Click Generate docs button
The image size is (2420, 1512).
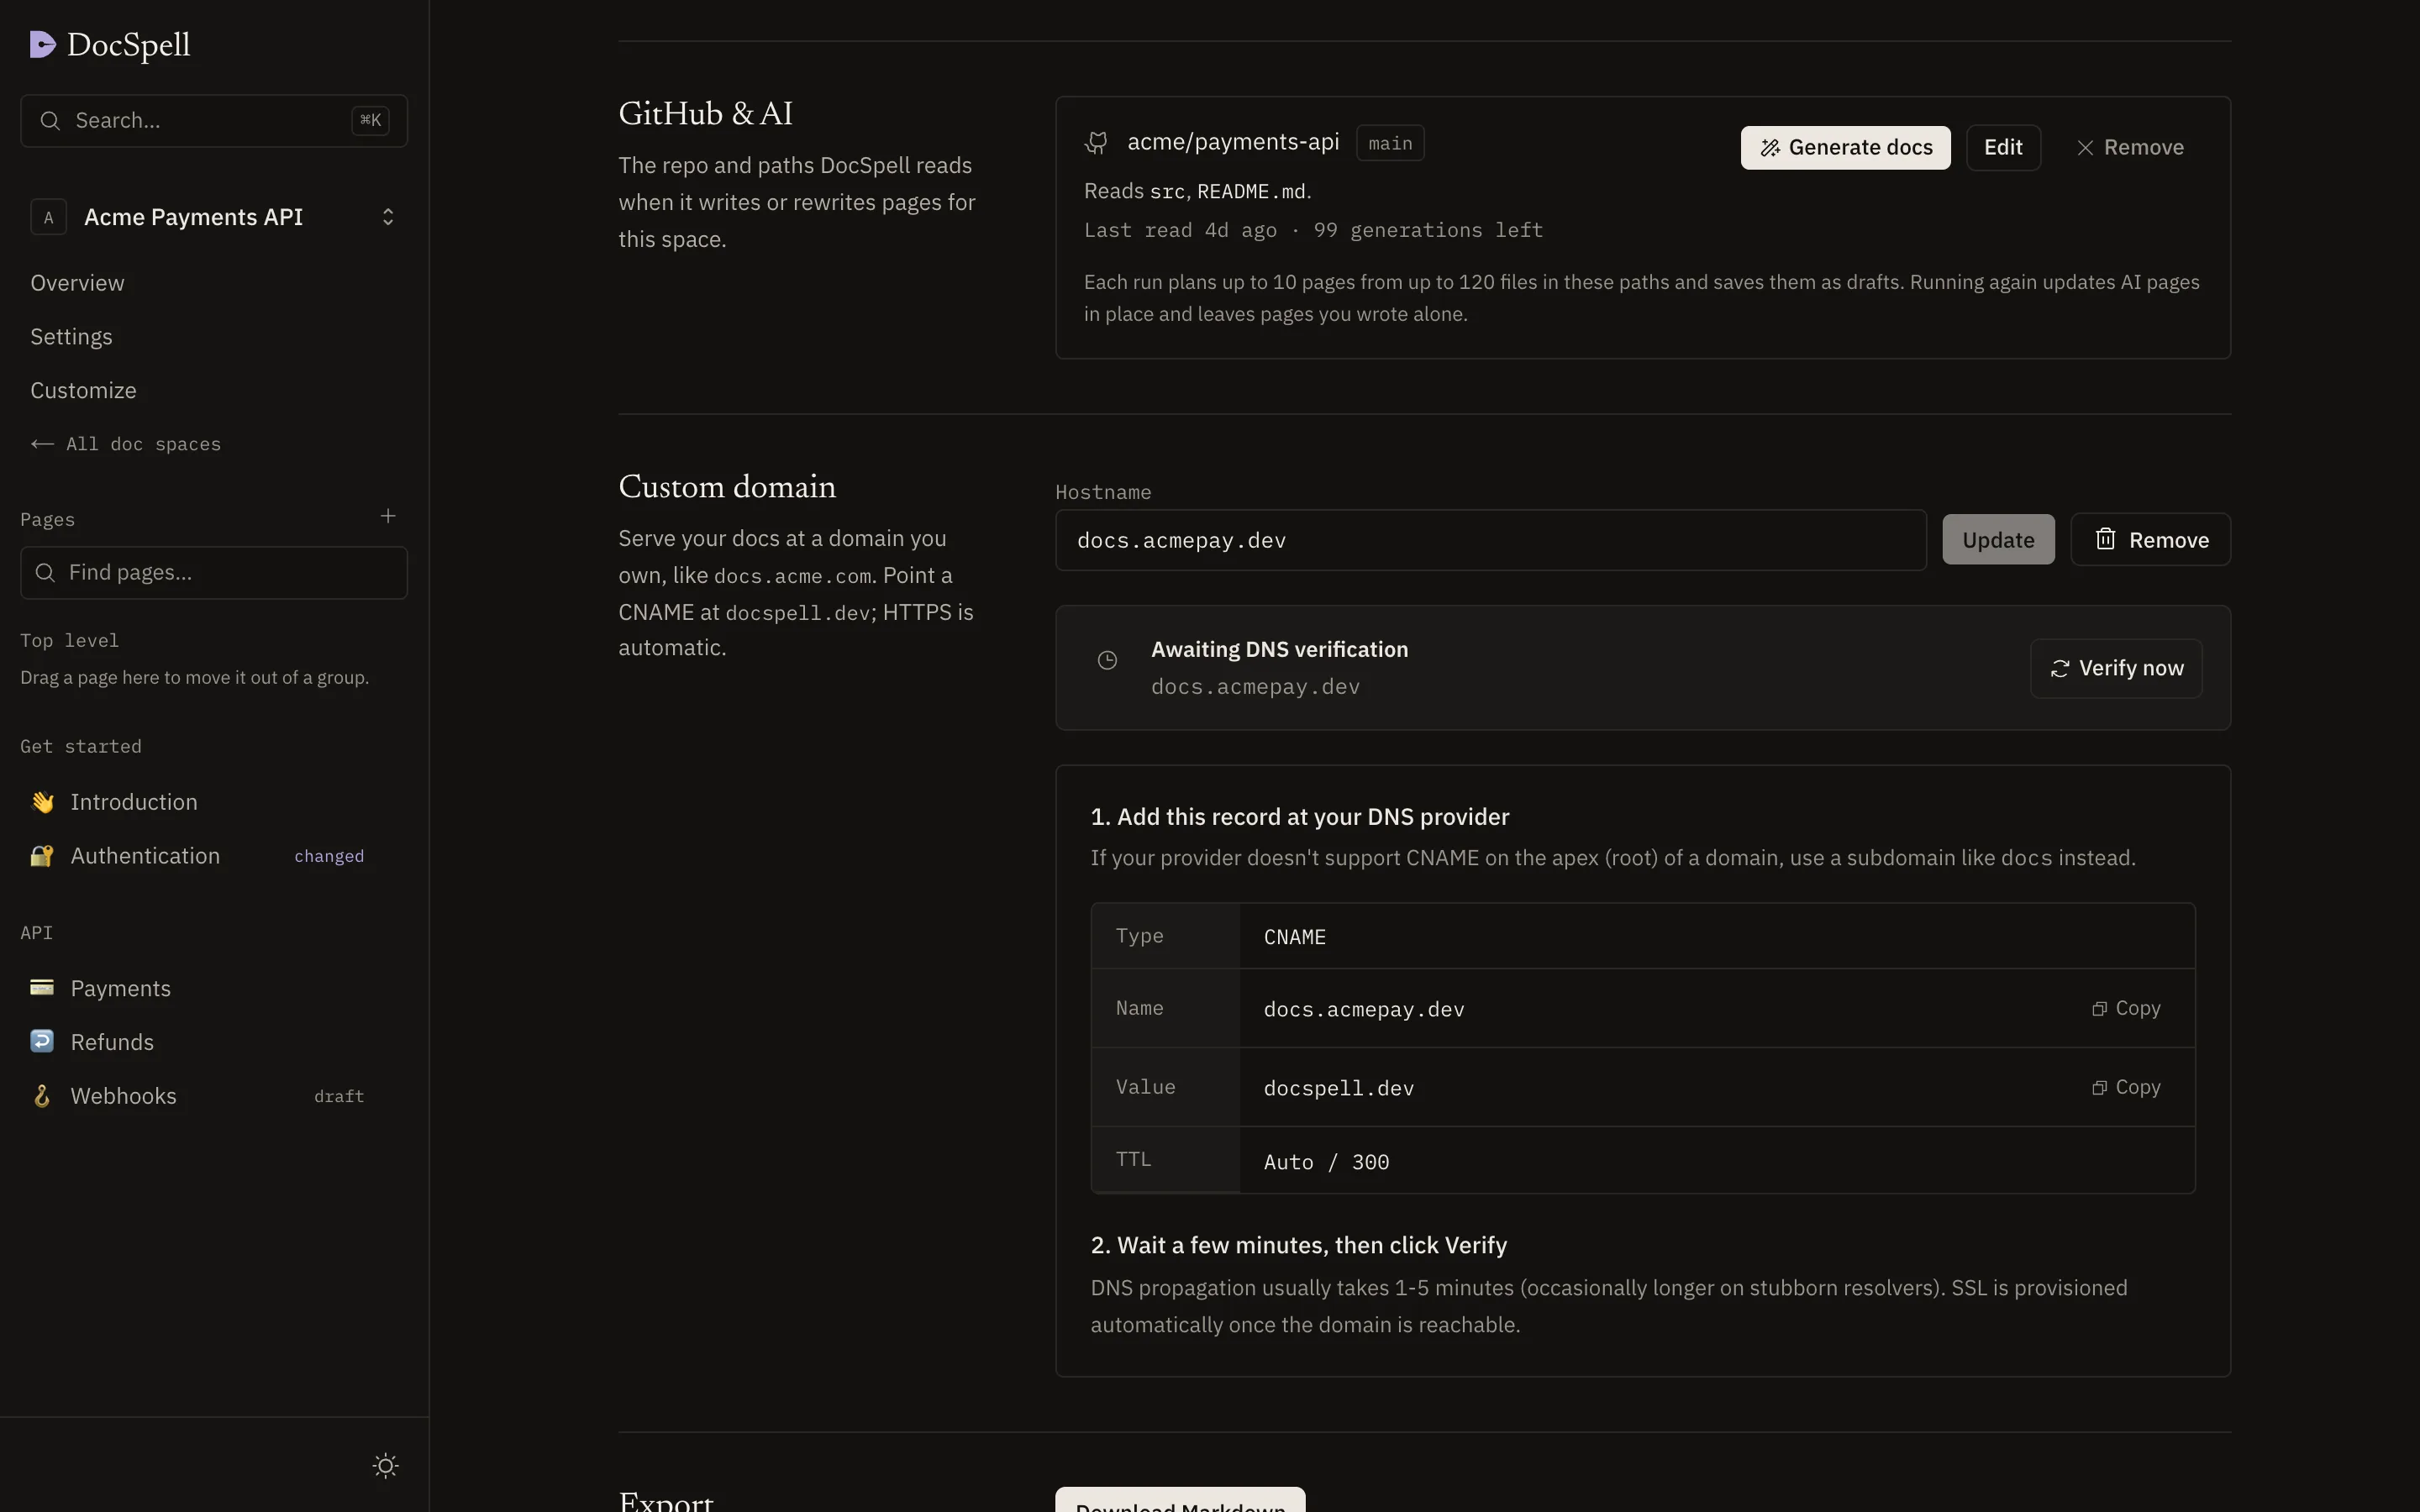pyautogui.click(x=1845, y=148)
